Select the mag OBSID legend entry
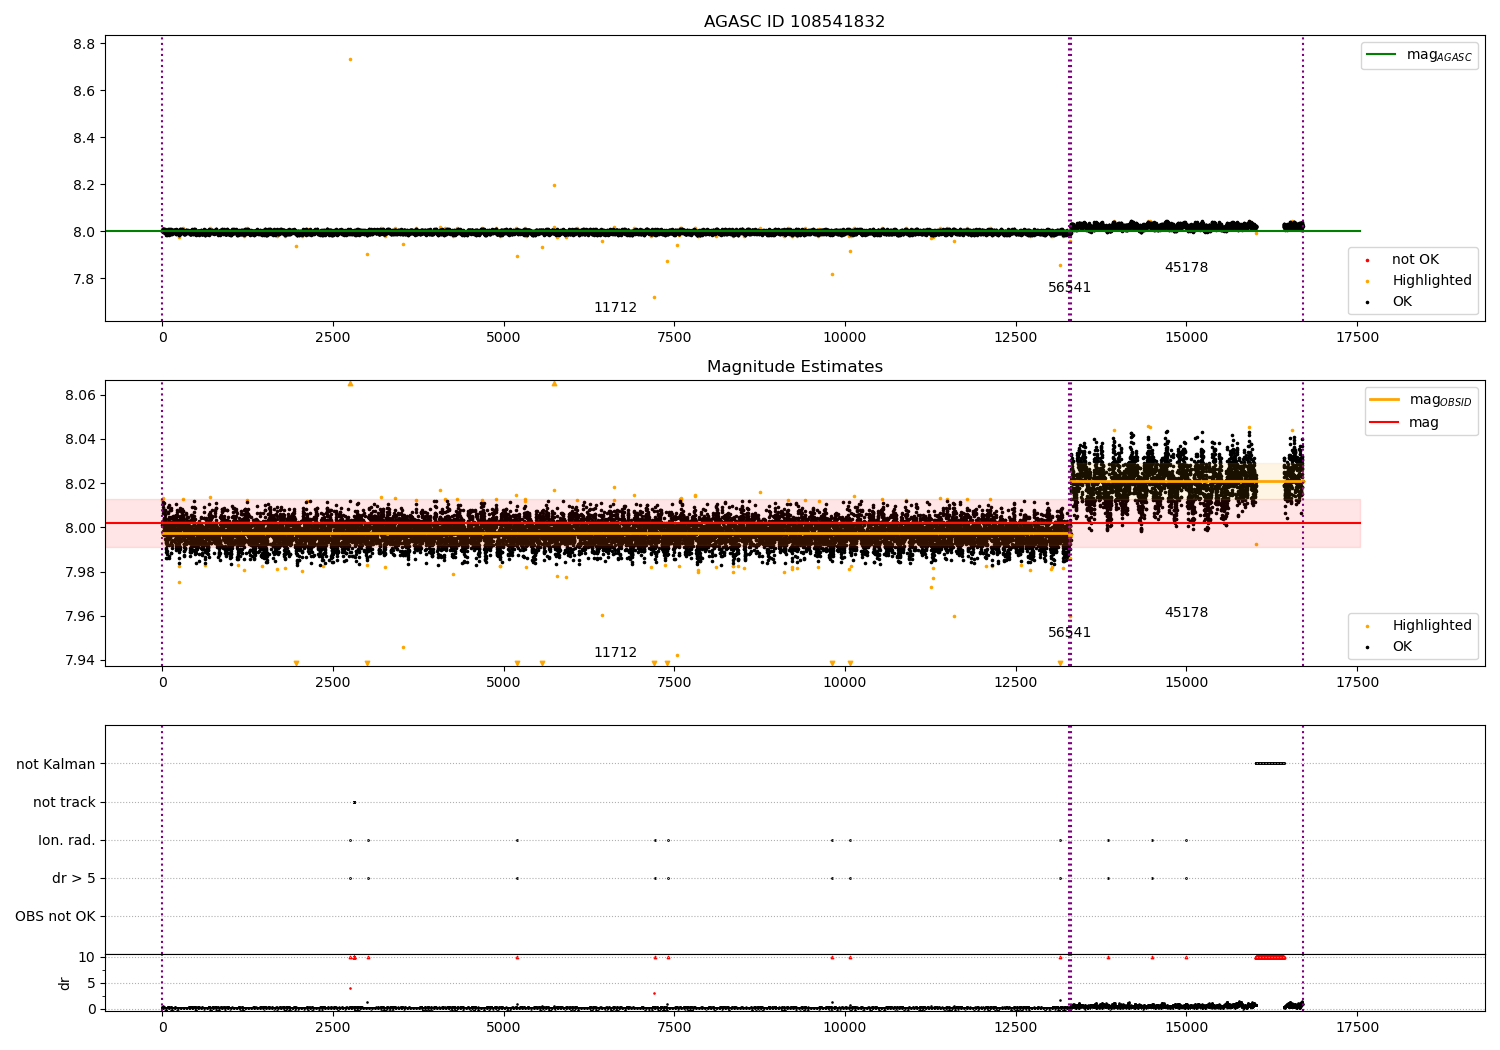Viewport: 1500px width, 1050px height. [x=1421, y=400]
